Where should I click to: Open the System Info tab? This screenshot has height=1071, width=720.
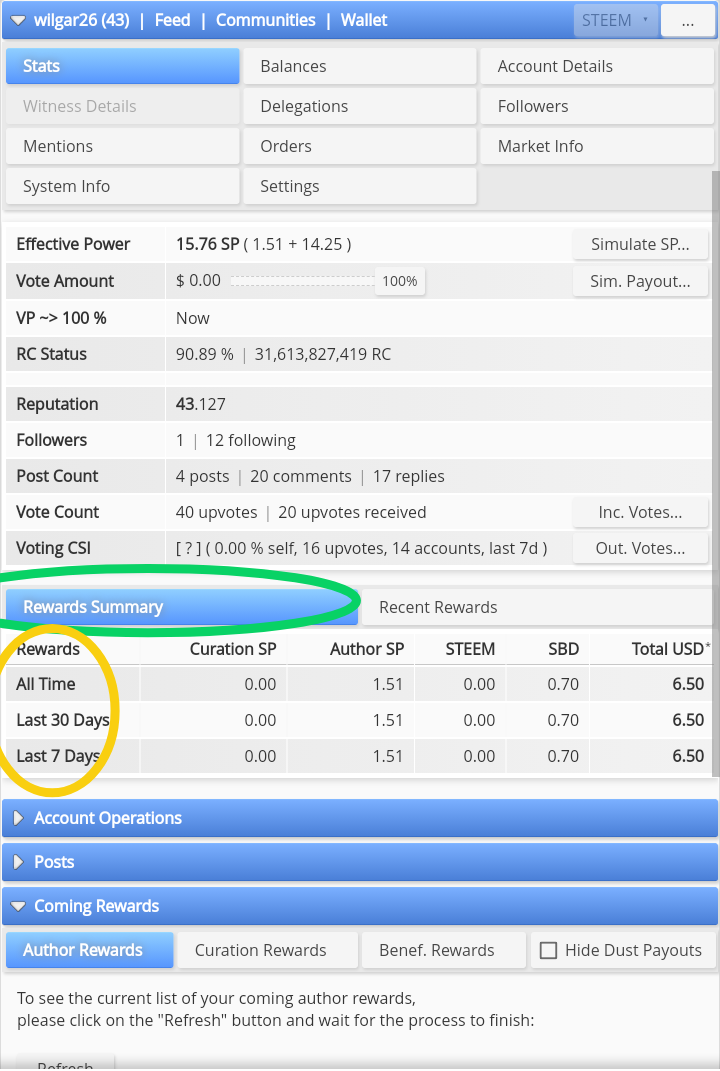tap(123, 186)
